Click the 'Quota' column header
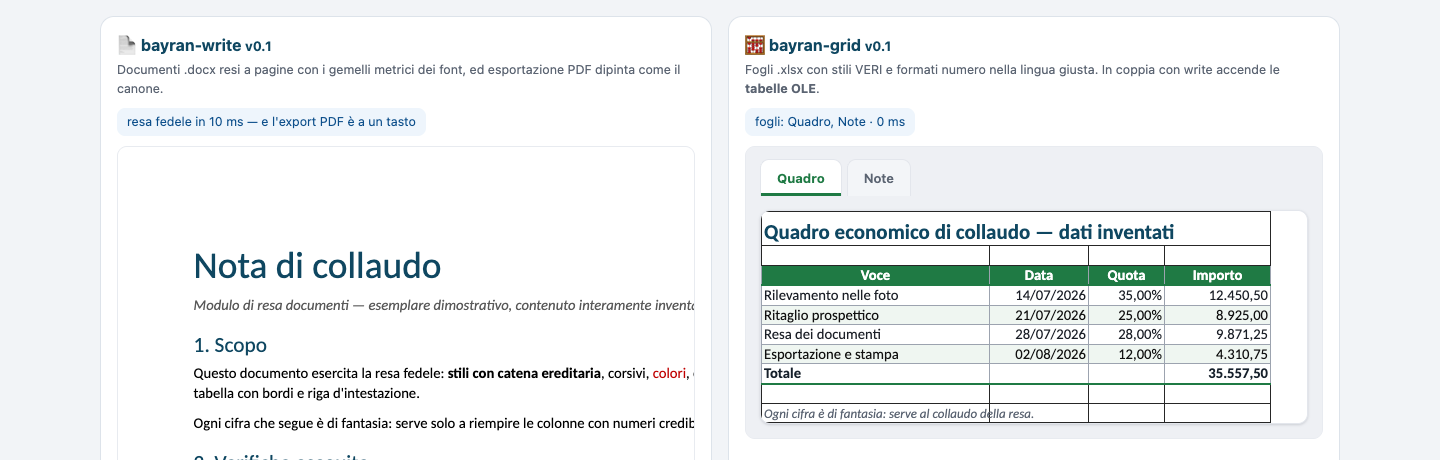This screenshot has width=1440, height=460. click(1126, 275)
